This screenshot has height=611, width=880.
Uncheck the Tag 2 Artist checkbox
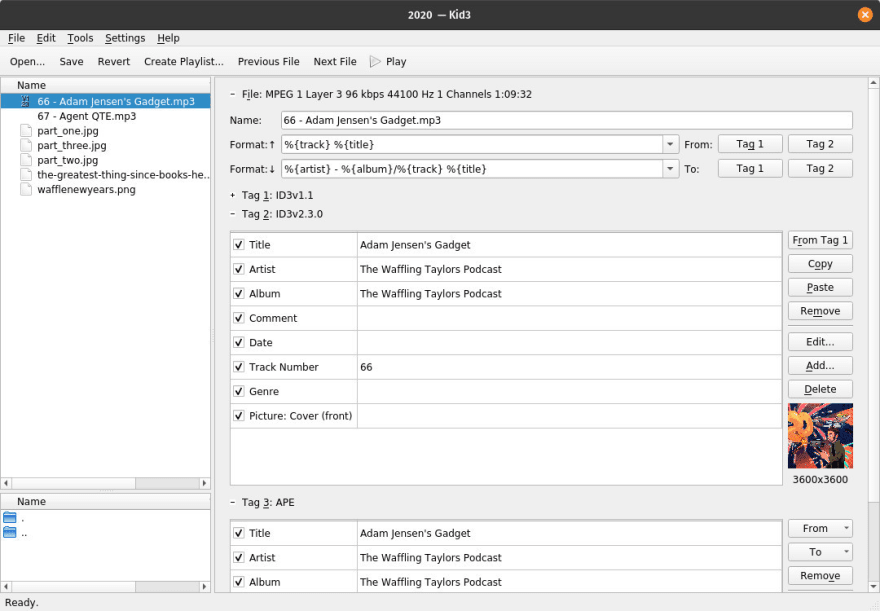pos(239,269)
